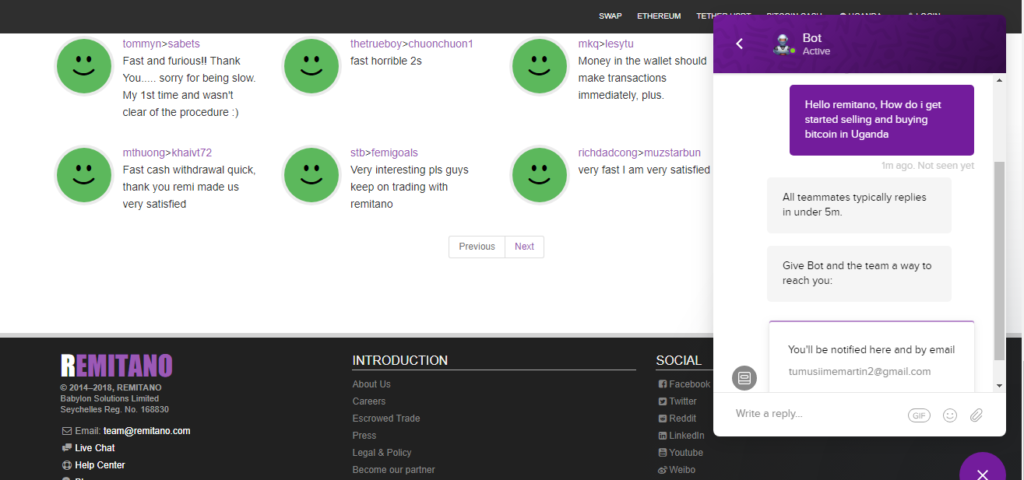Image resolution: width=1024 pixels, height=480 pixels.
Task: Open the Escrowed Trade footer link
Action: click(x=386, y=418)
